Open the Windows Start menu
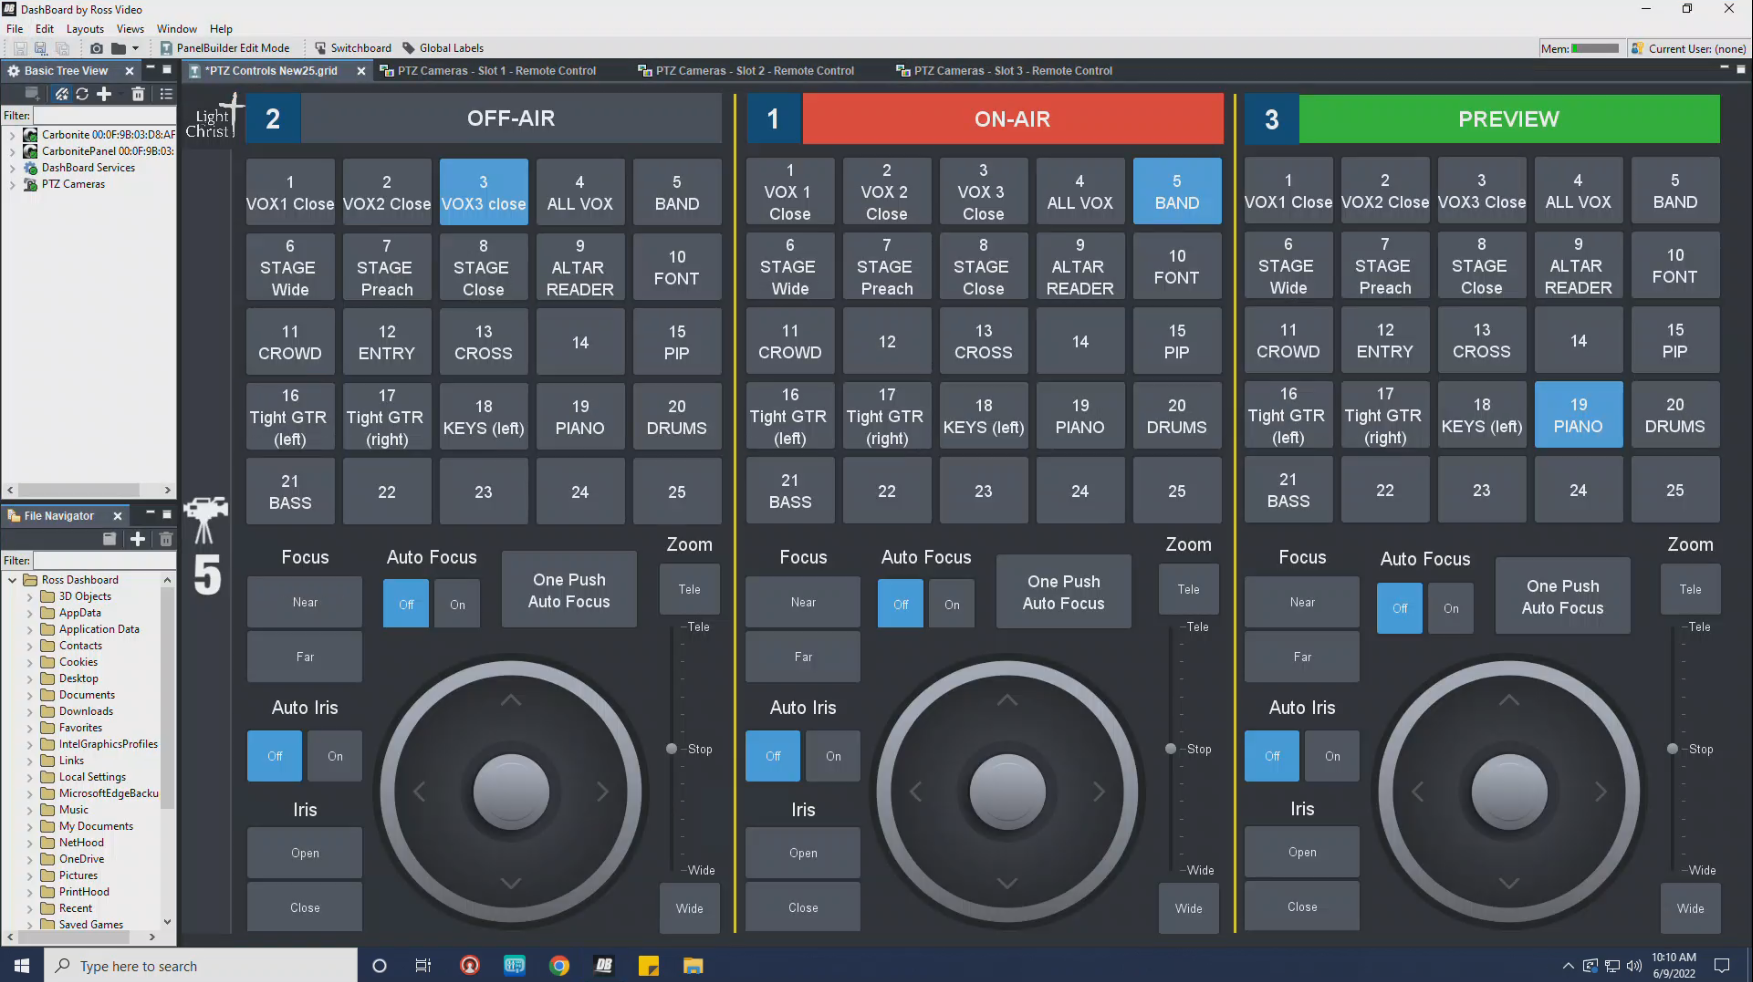The image size is (1753, 982). [x=21, y=966]
